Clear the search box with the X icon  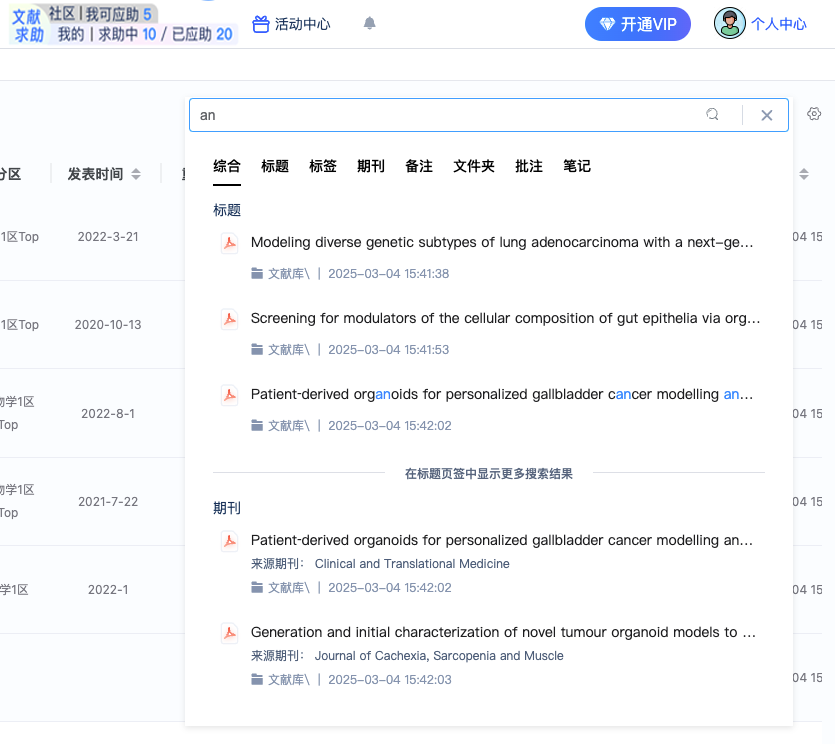[766, 115]
